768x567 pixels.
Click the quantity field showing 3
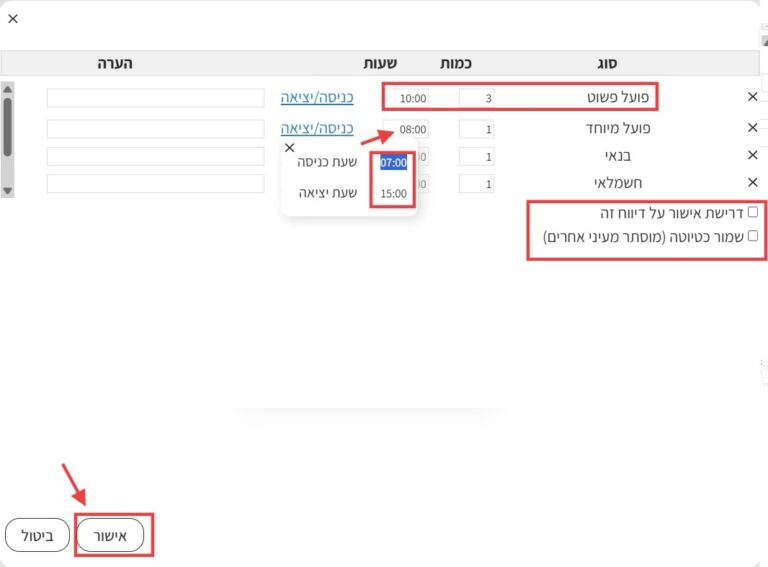[x=476, y=98]
